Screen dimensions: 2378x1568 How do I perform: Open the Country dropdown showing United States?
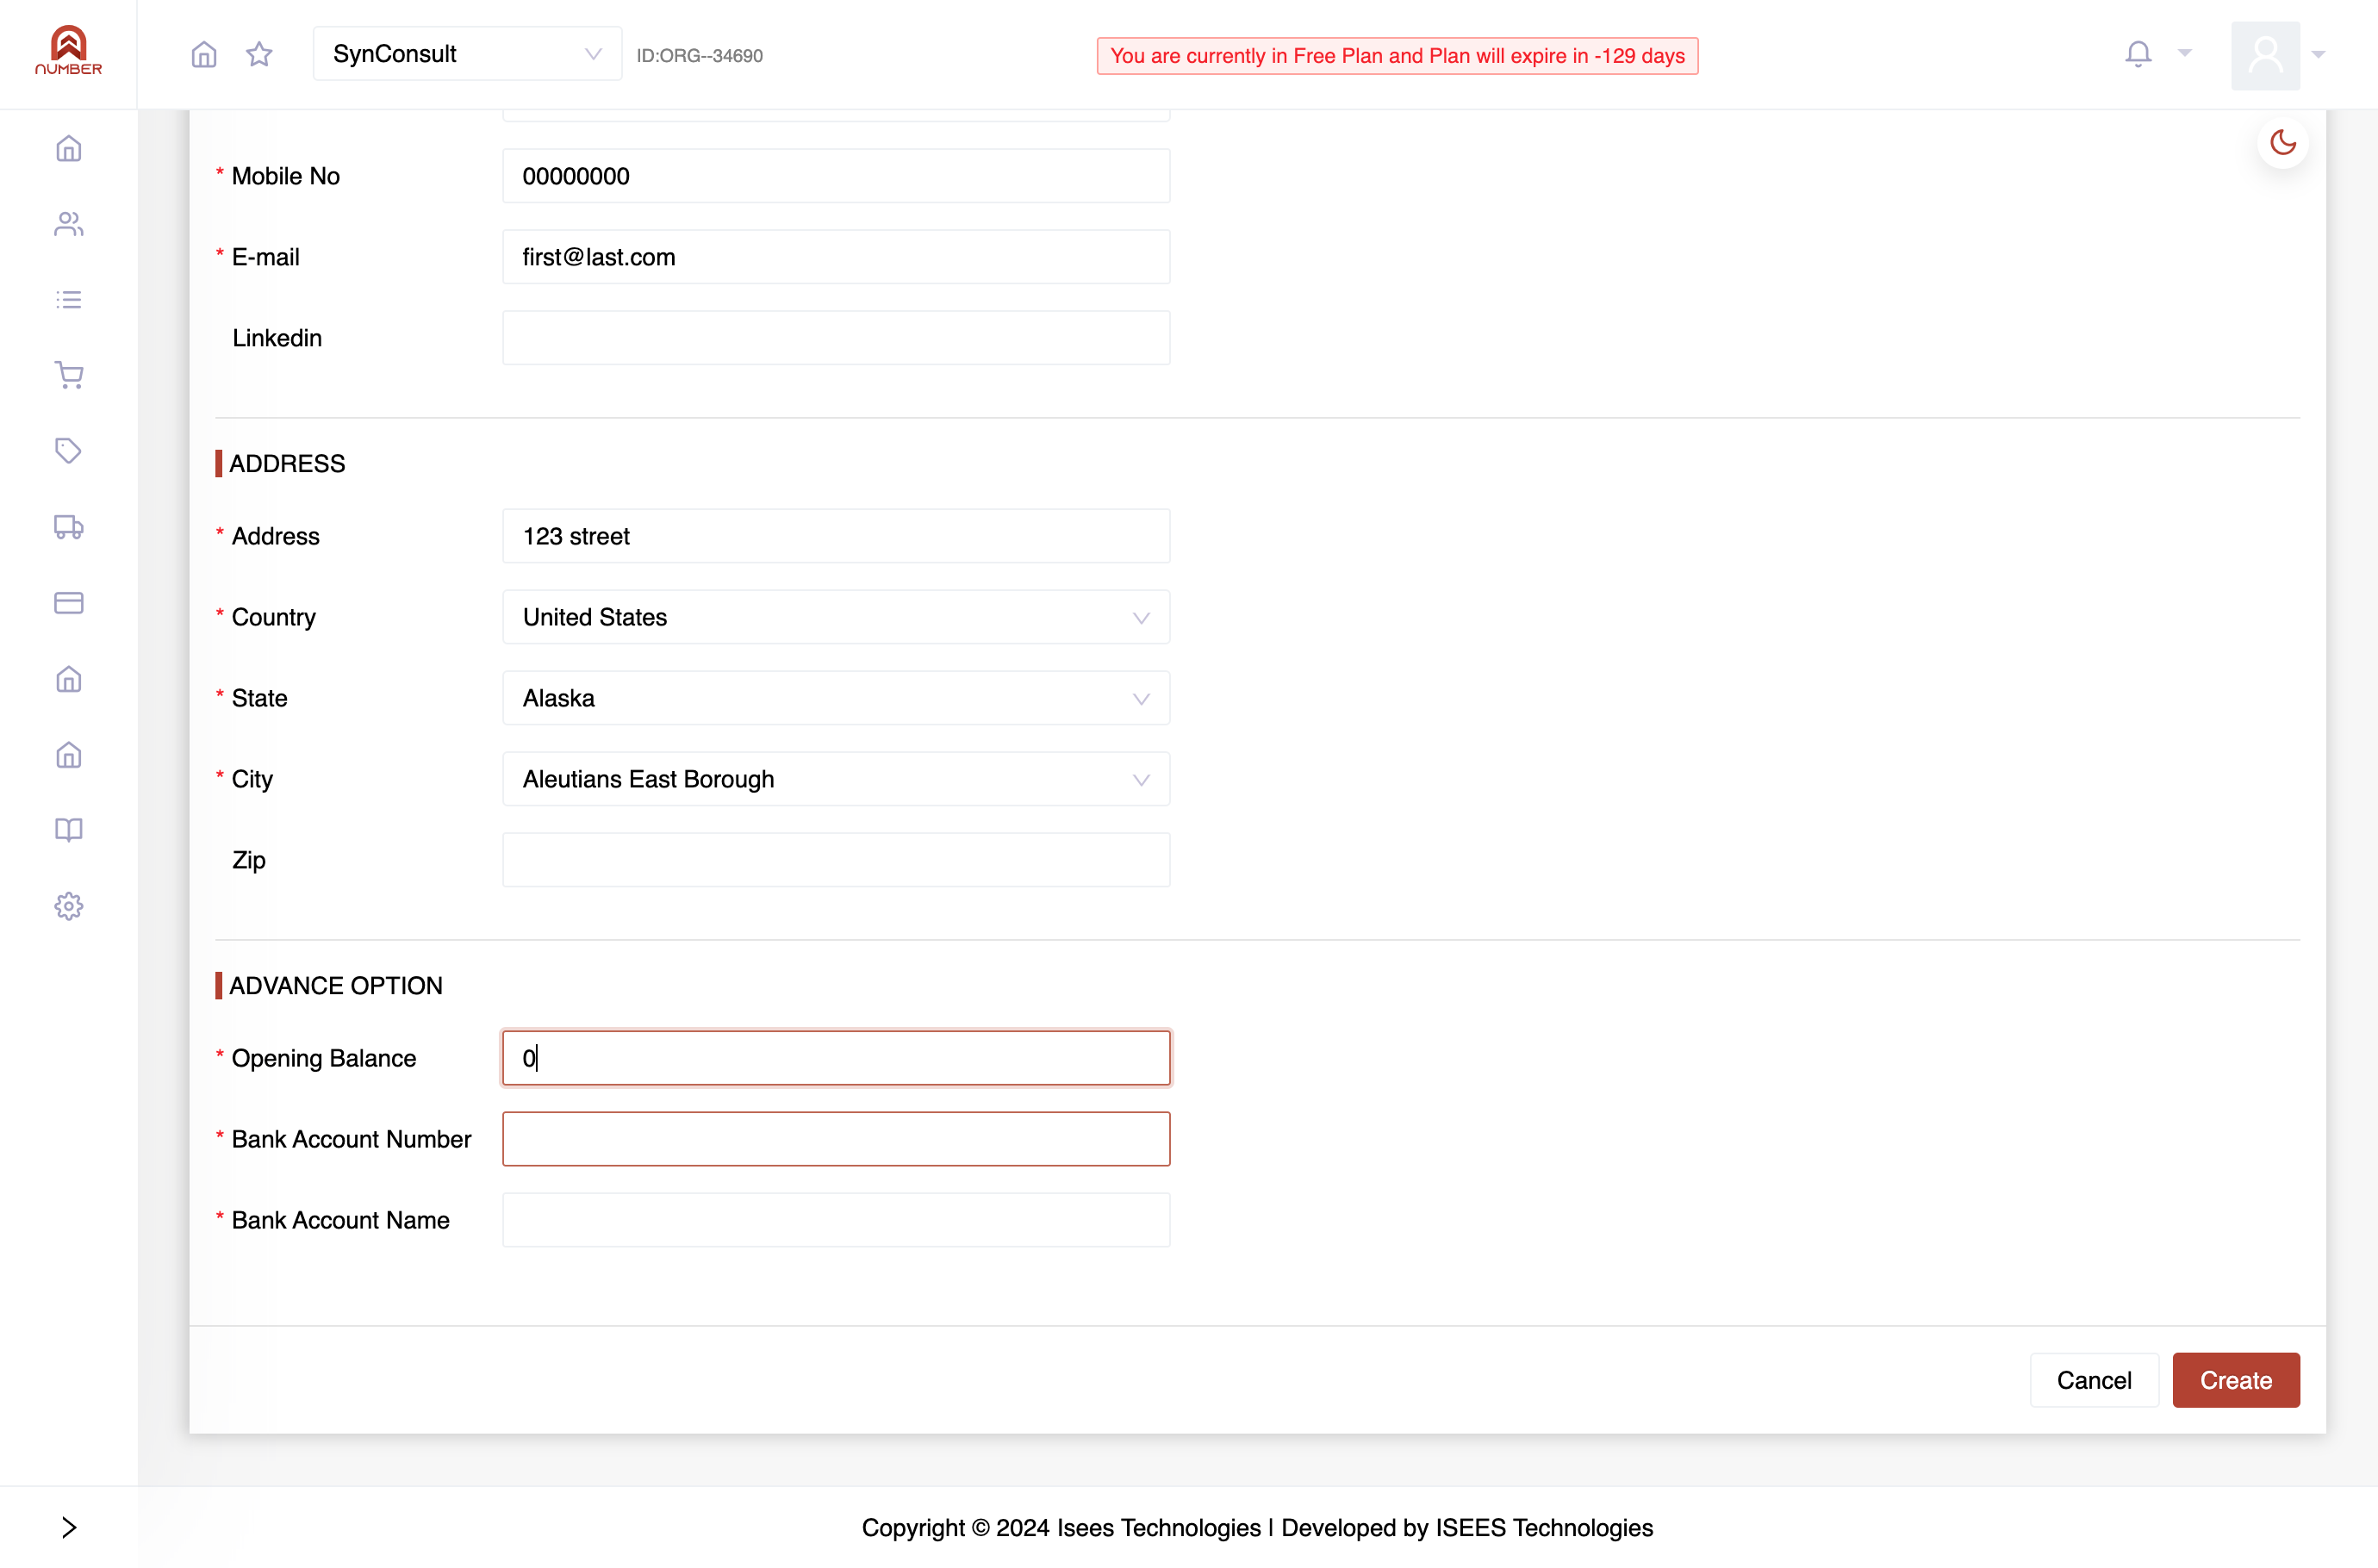[836, 617]
